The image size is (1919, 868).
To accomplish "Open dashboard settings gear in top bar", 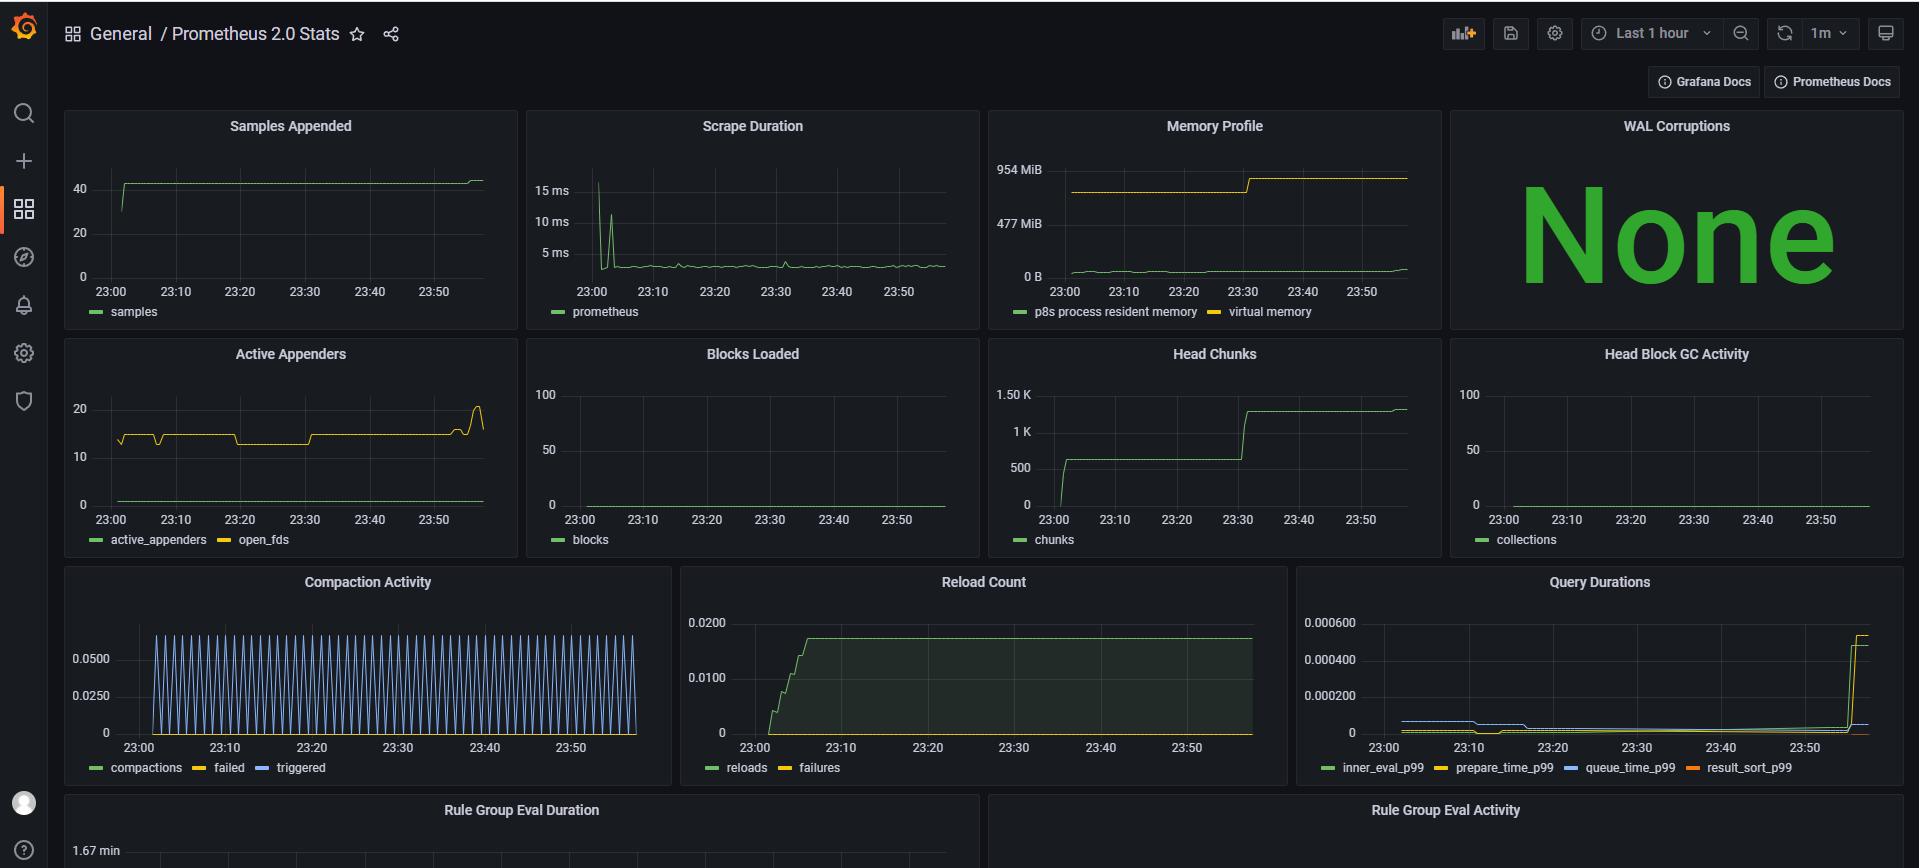I will tap(1555, 33).
